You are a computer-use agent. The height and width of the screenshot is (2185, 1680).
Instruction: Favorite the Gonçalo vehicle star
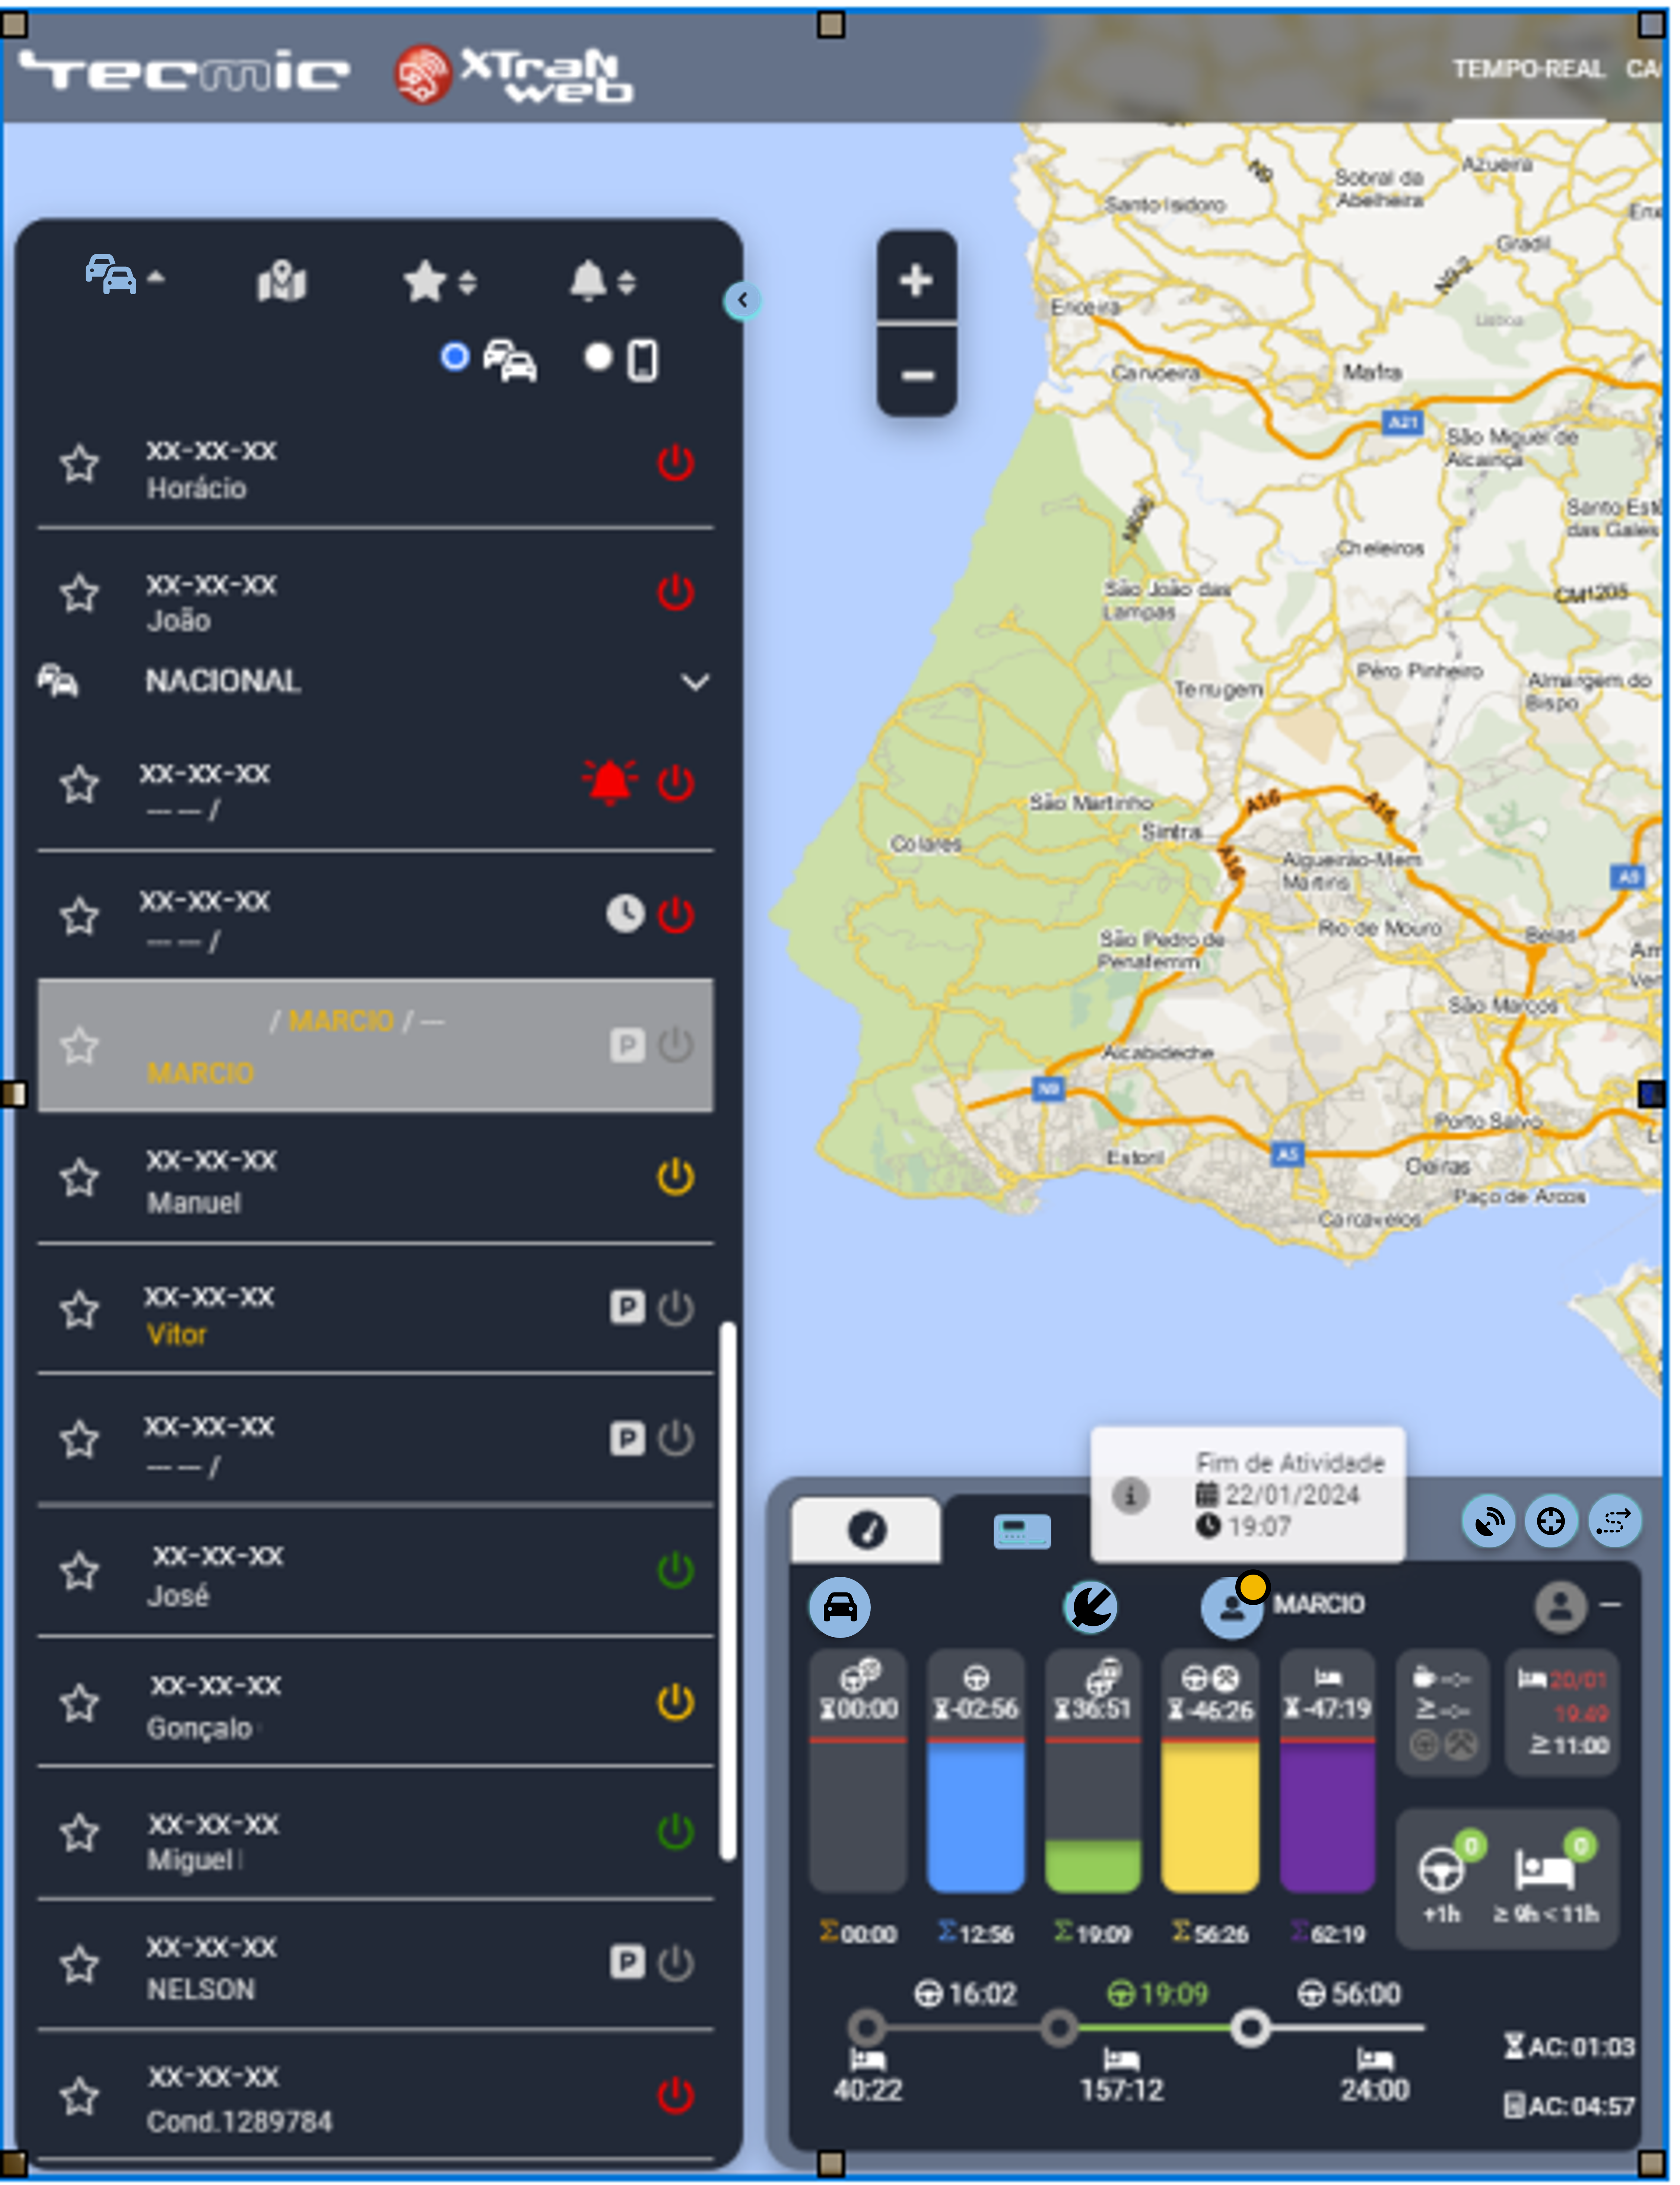click(79, 1703)
